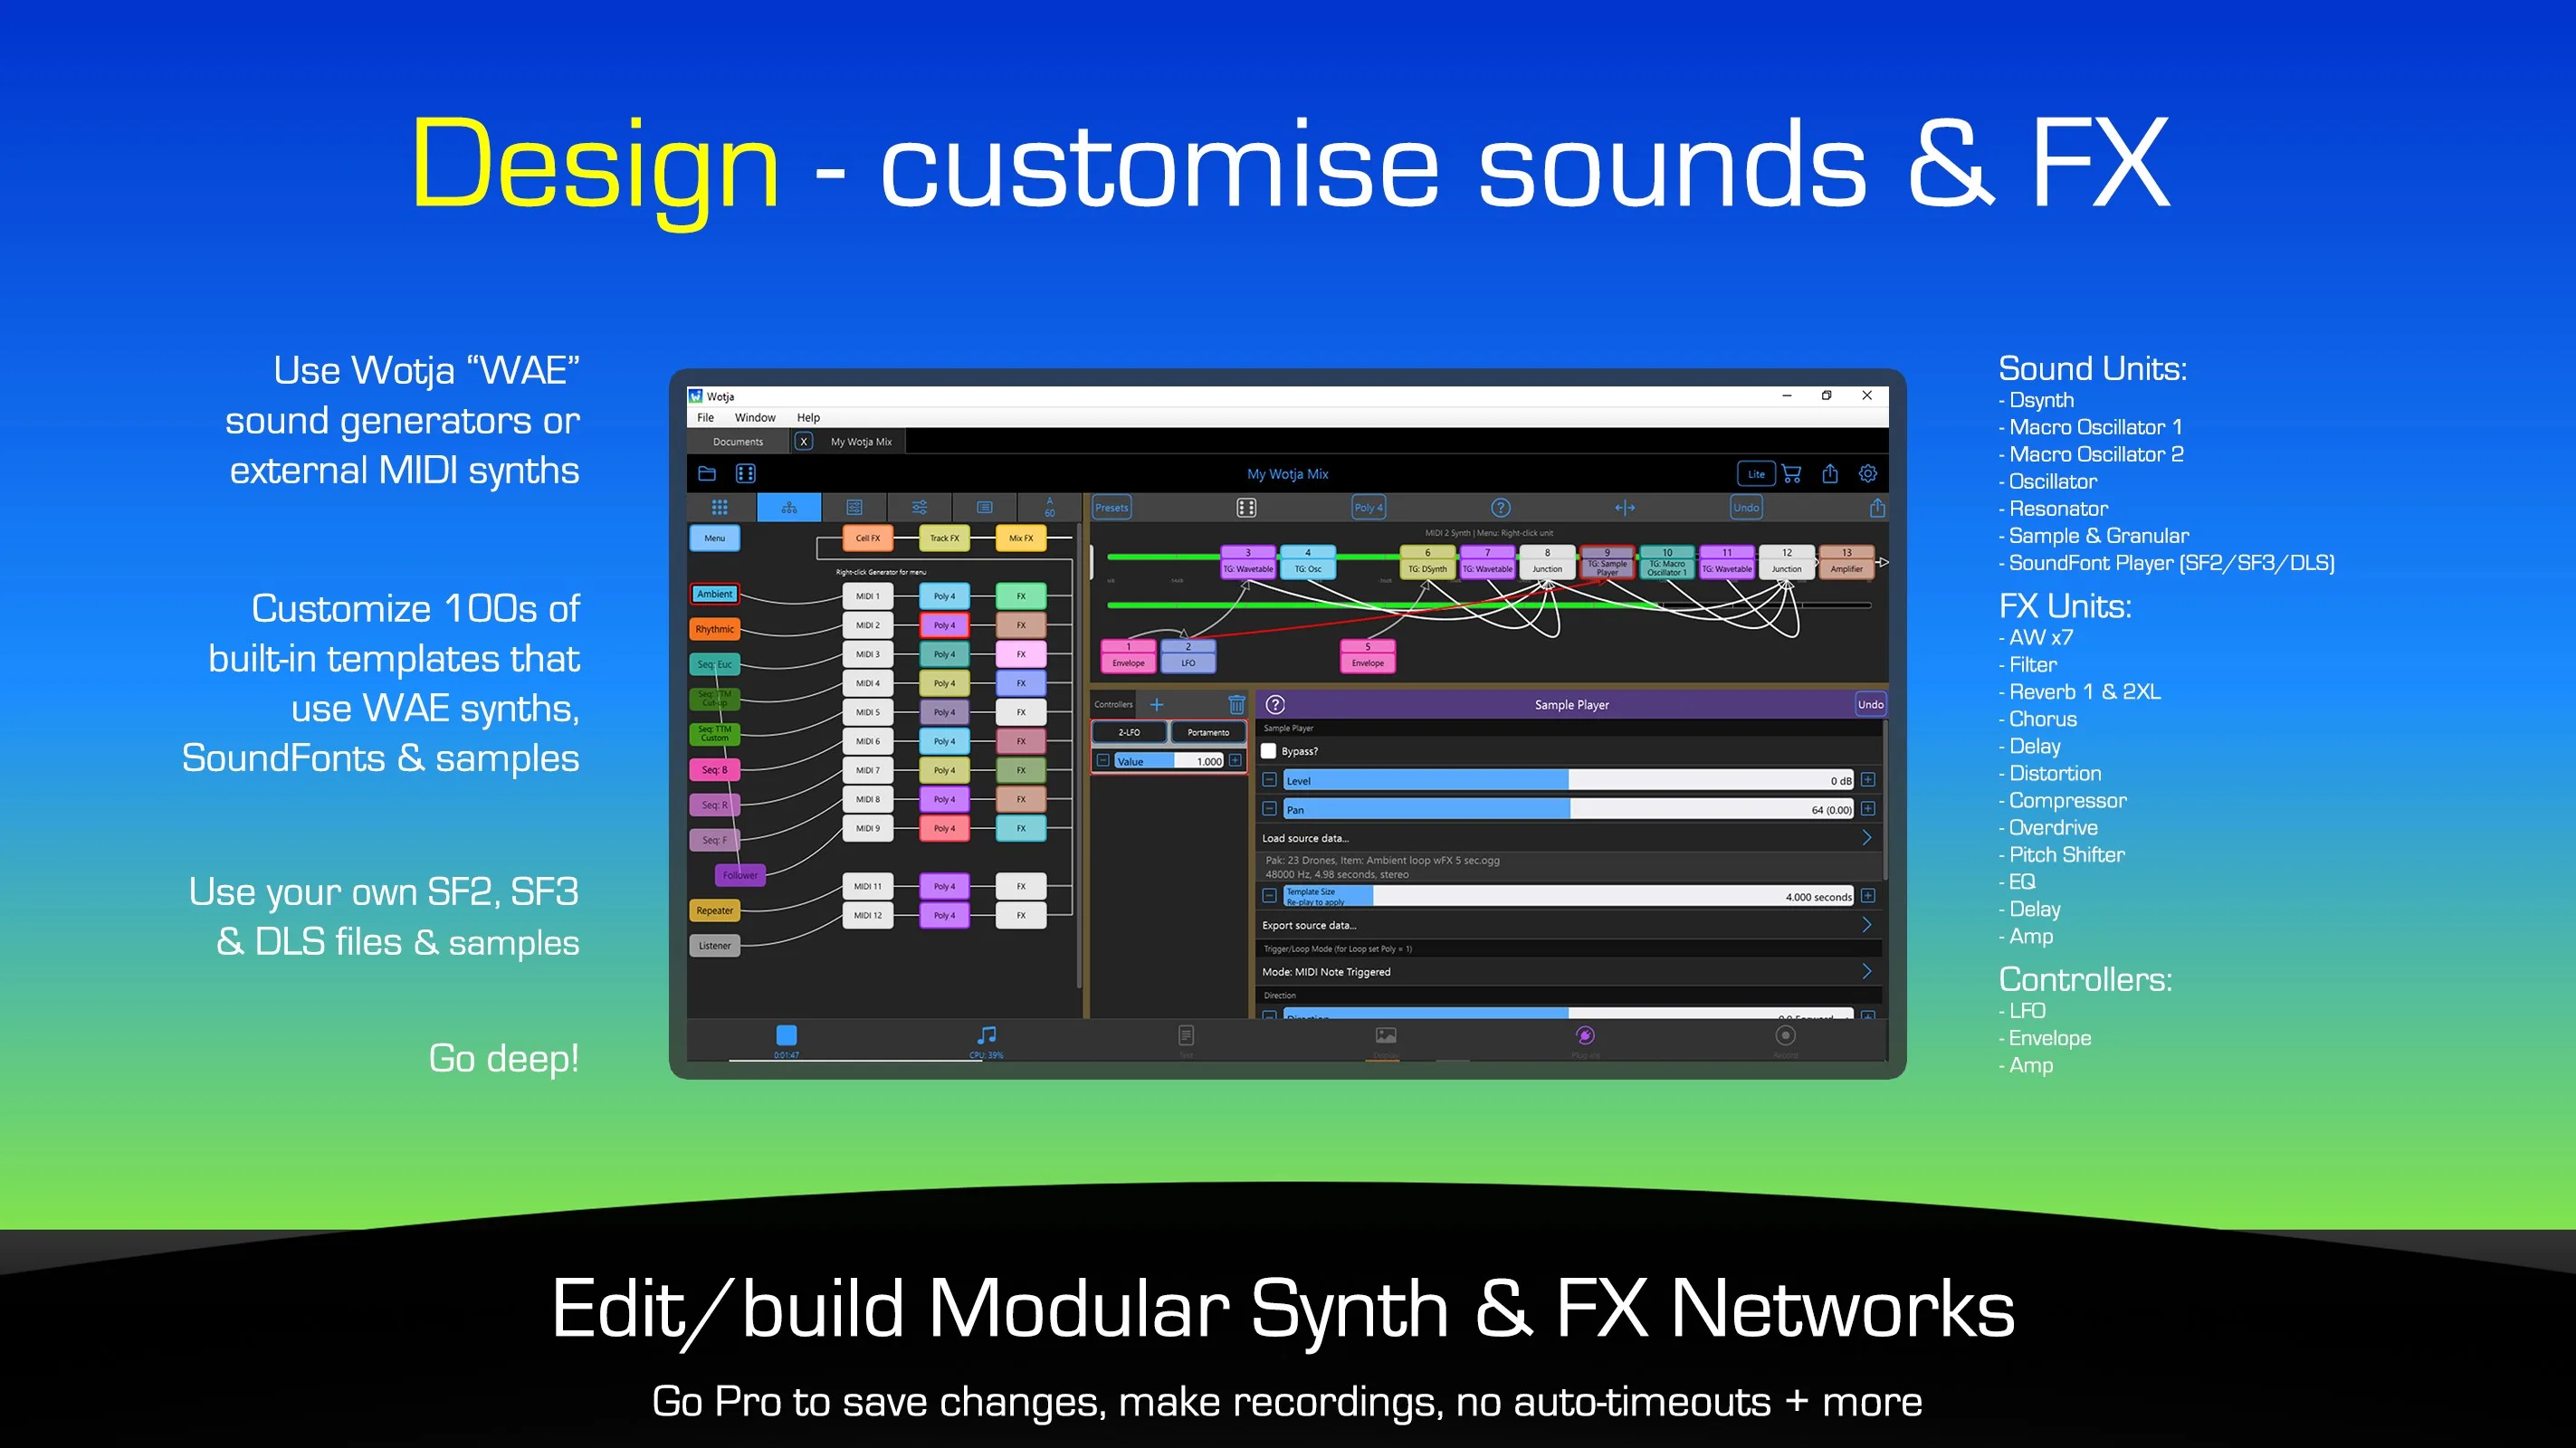Image resolution: width=2576 pixels, height=1448 pixels.
Task: Open the boxed sliders view tab
Action: (854, 507)
